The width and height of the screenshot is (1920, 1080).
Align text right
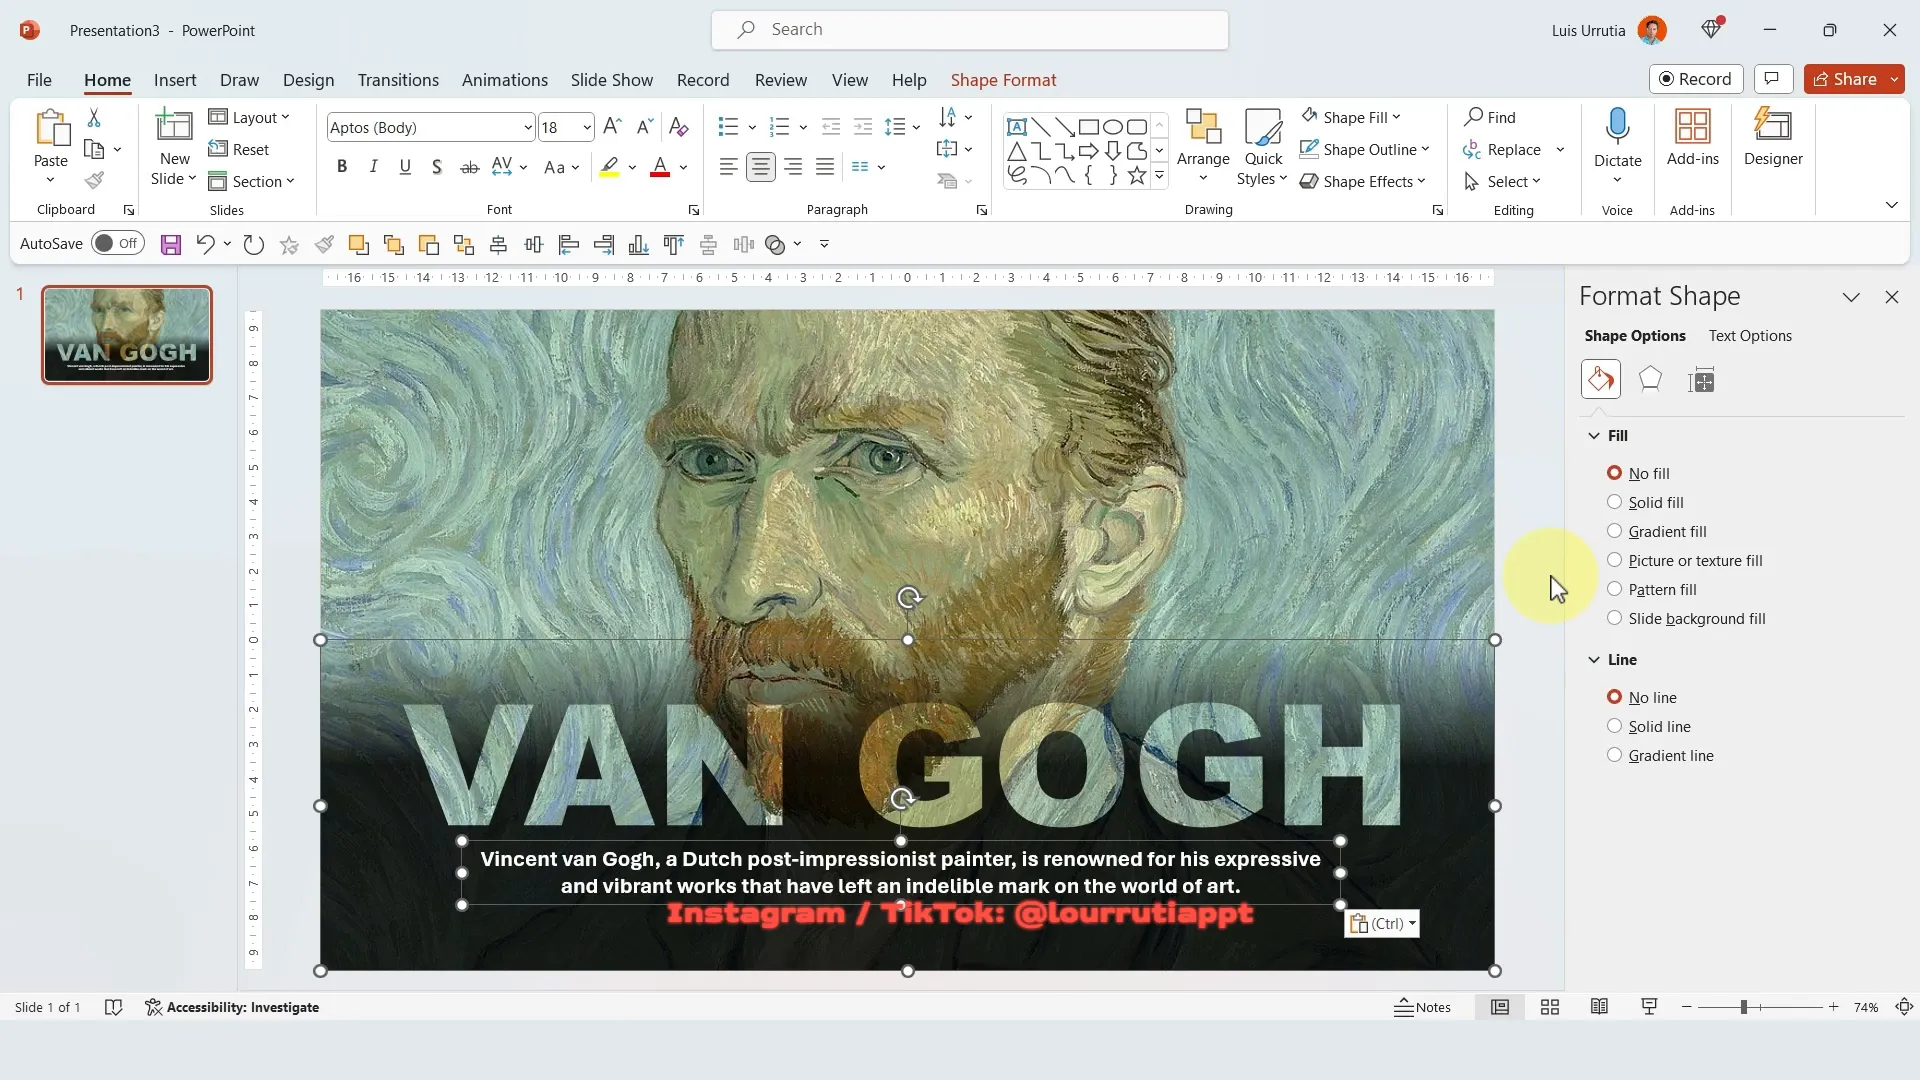pos(793,167)
